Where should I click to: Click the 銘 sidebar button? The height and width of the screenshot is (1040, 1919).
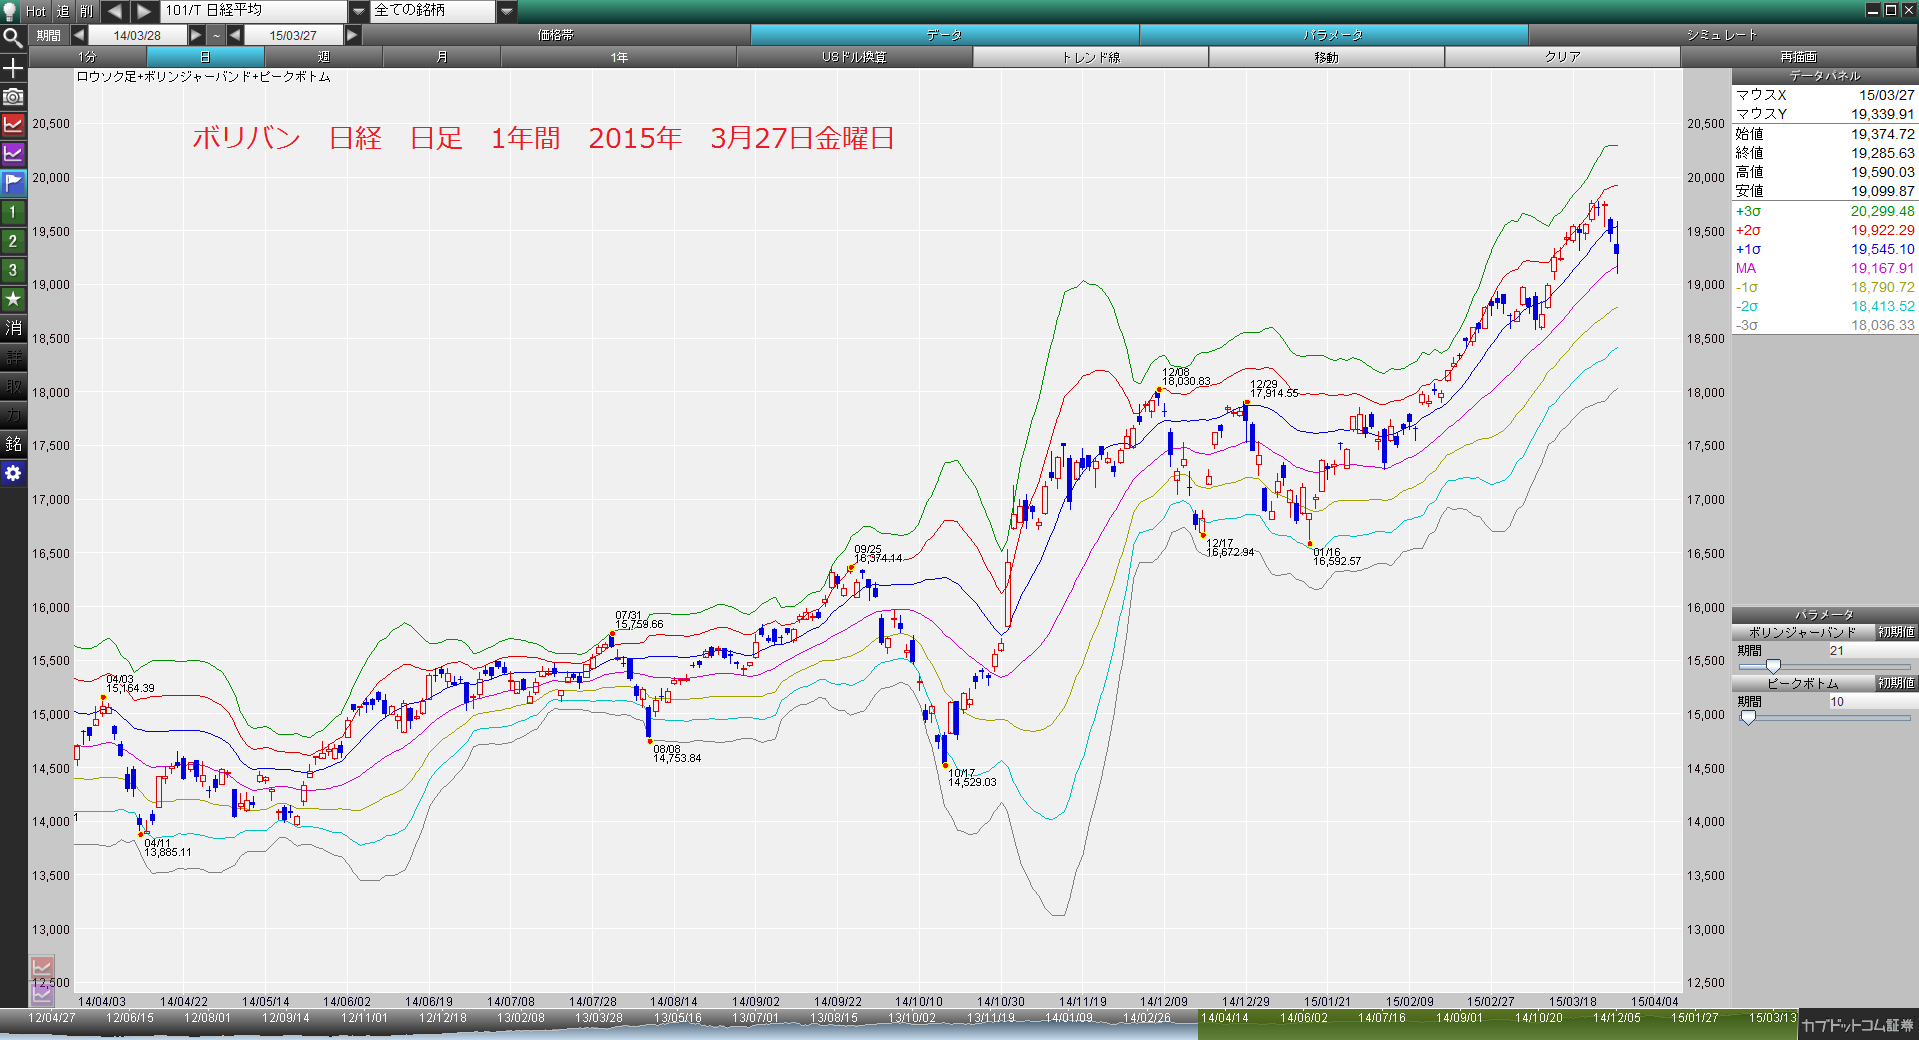click(13, 444)
